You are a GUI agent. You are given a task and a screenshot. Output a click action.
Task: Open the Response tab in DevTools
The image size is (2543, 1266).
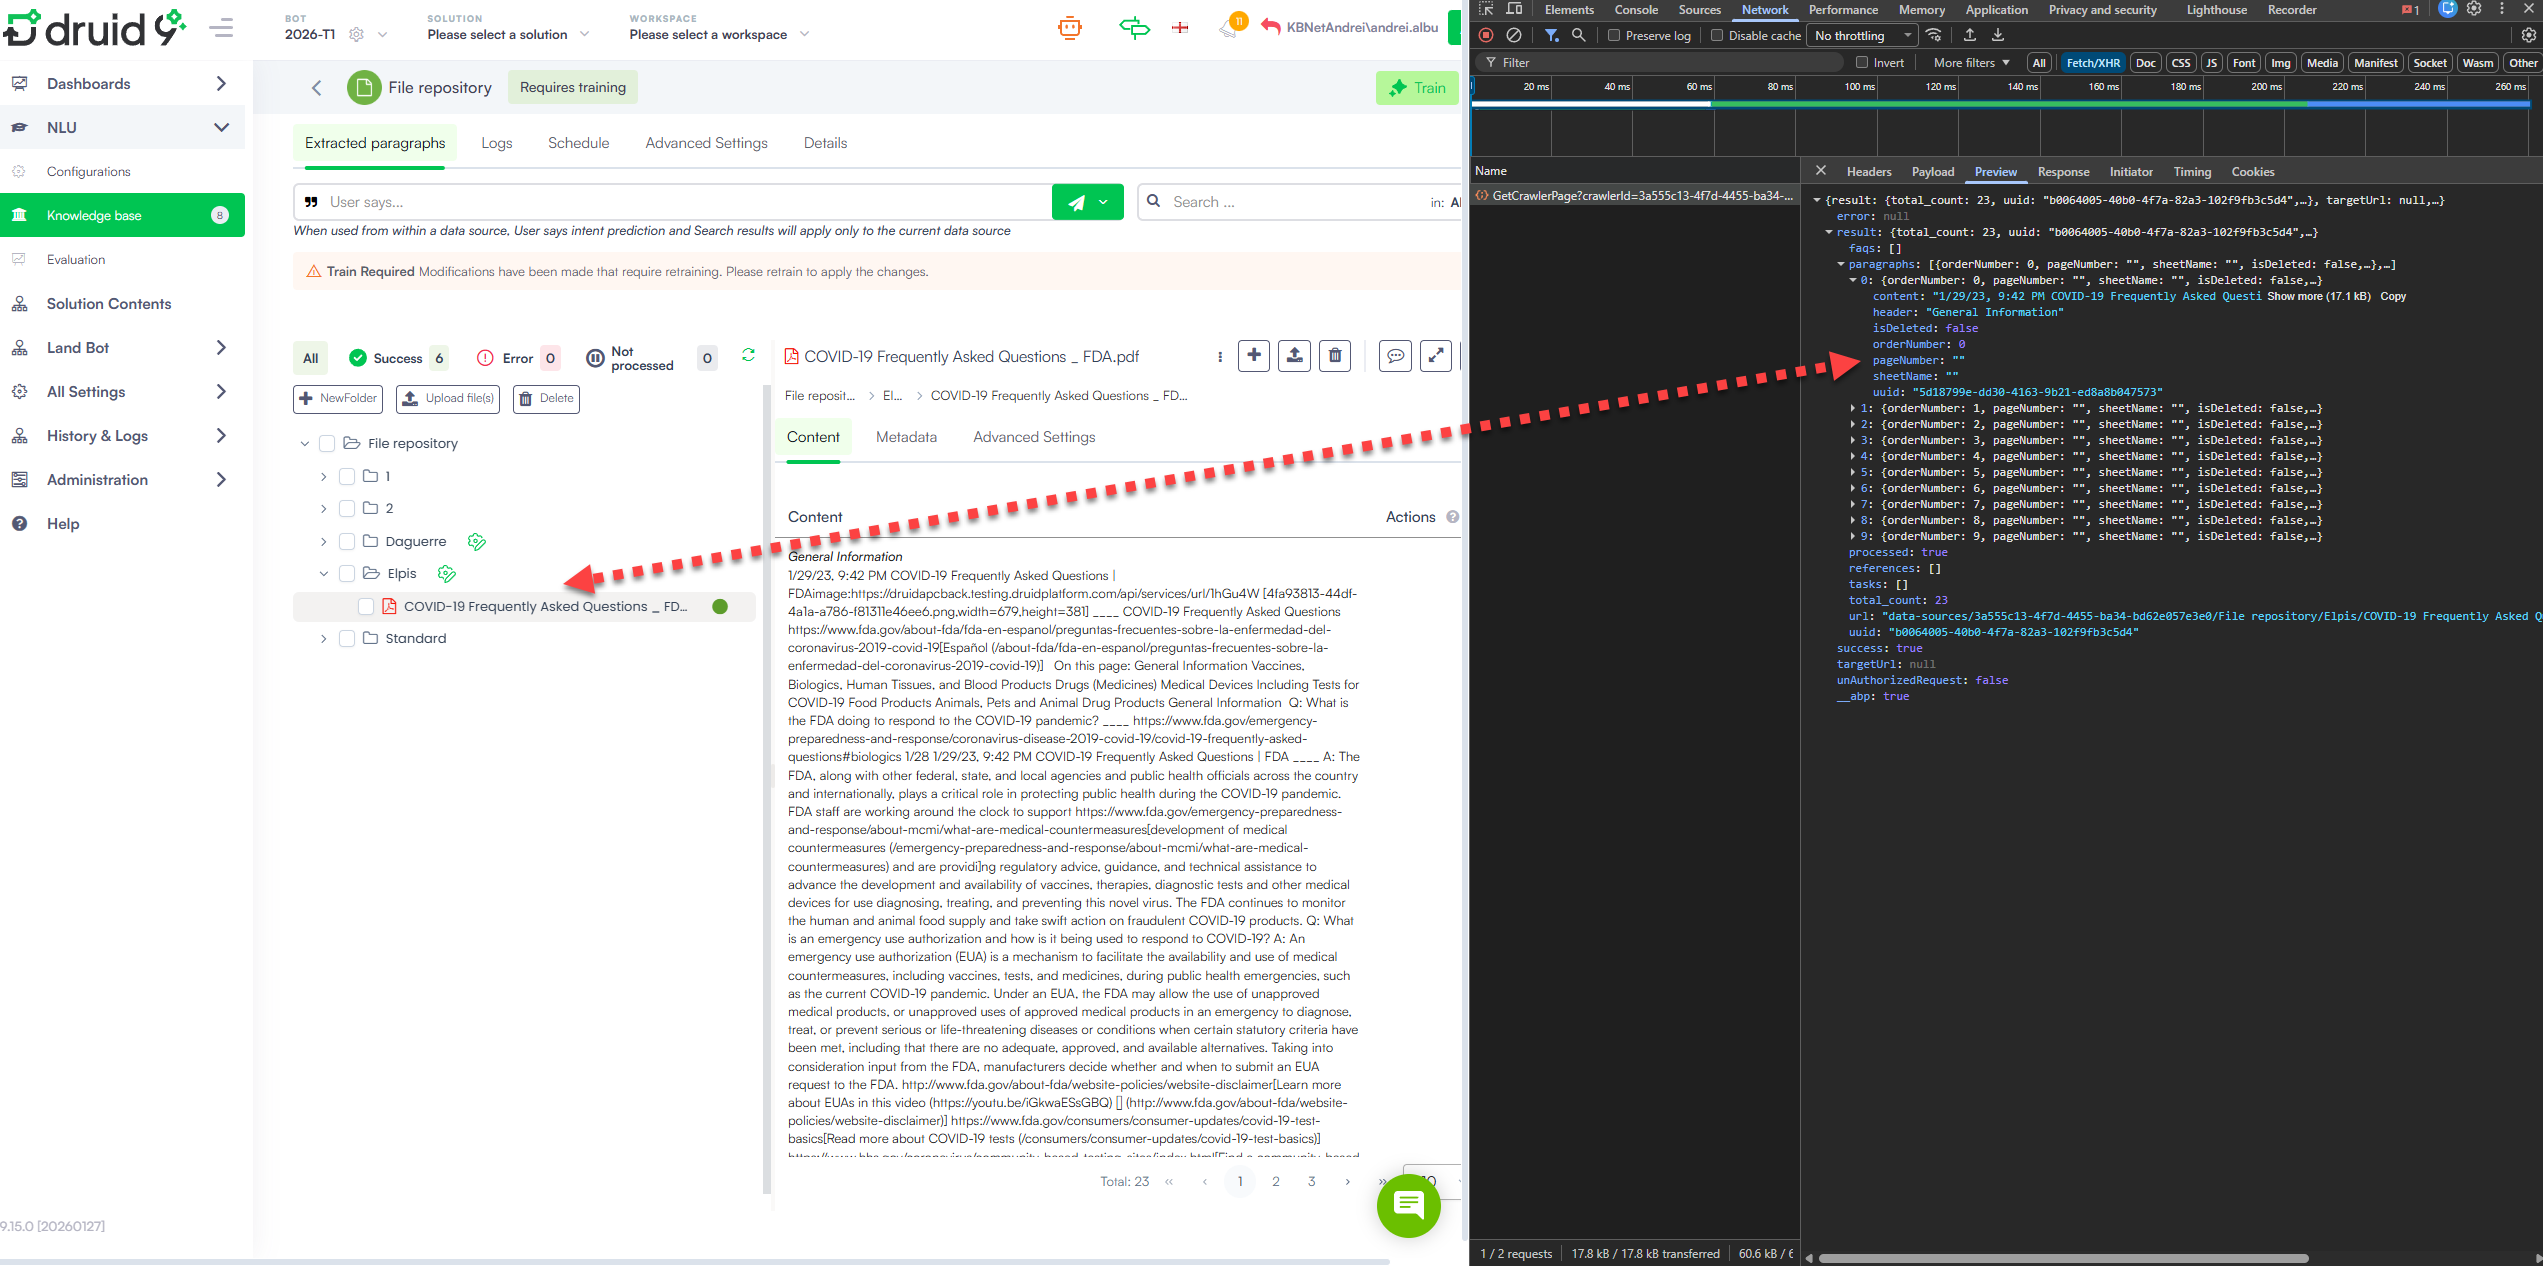tap(2063, 172)
